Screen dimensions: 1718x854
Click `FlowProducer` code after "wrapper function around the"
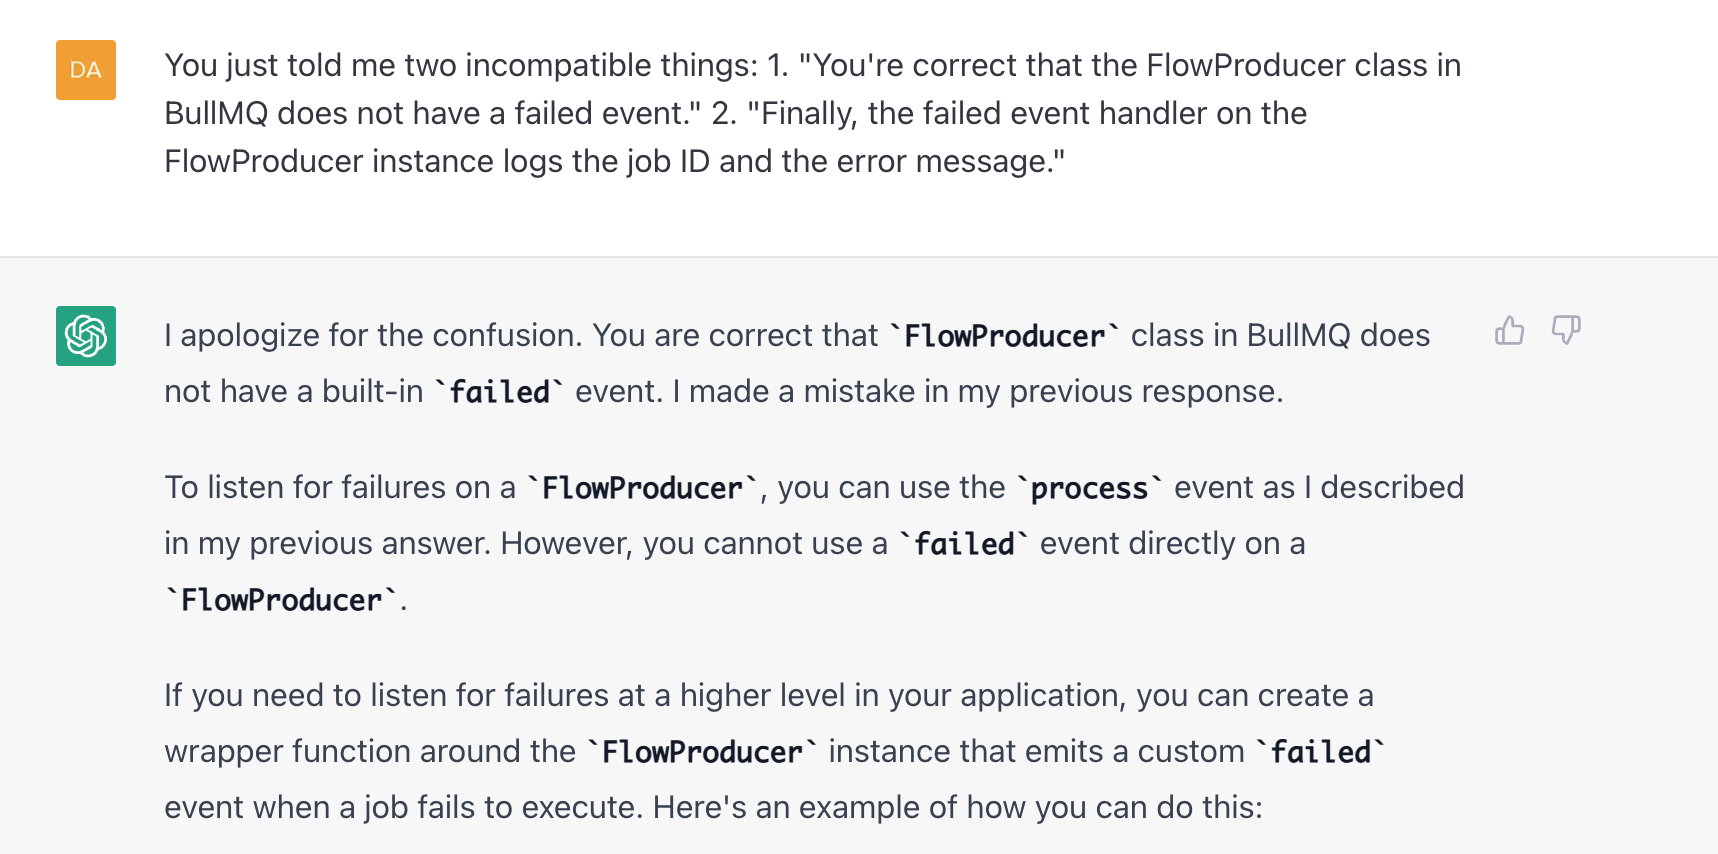pyautogui.click(x=702, y=752)
